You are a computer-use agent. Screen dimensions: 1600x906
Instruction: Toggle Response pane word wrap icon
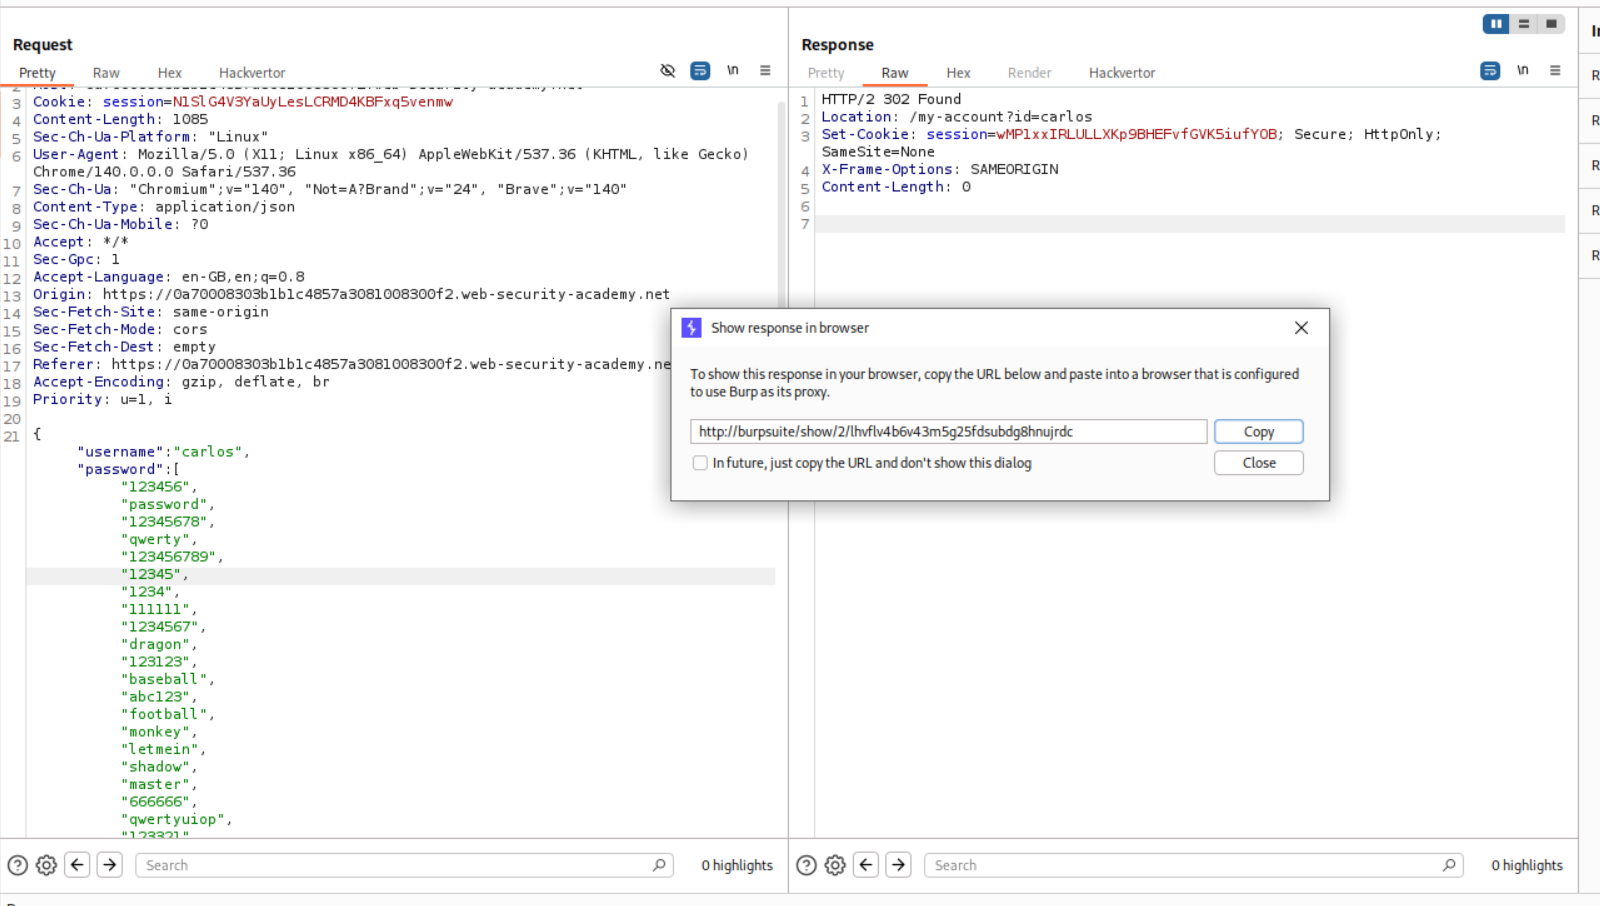tap(1490, 71)
